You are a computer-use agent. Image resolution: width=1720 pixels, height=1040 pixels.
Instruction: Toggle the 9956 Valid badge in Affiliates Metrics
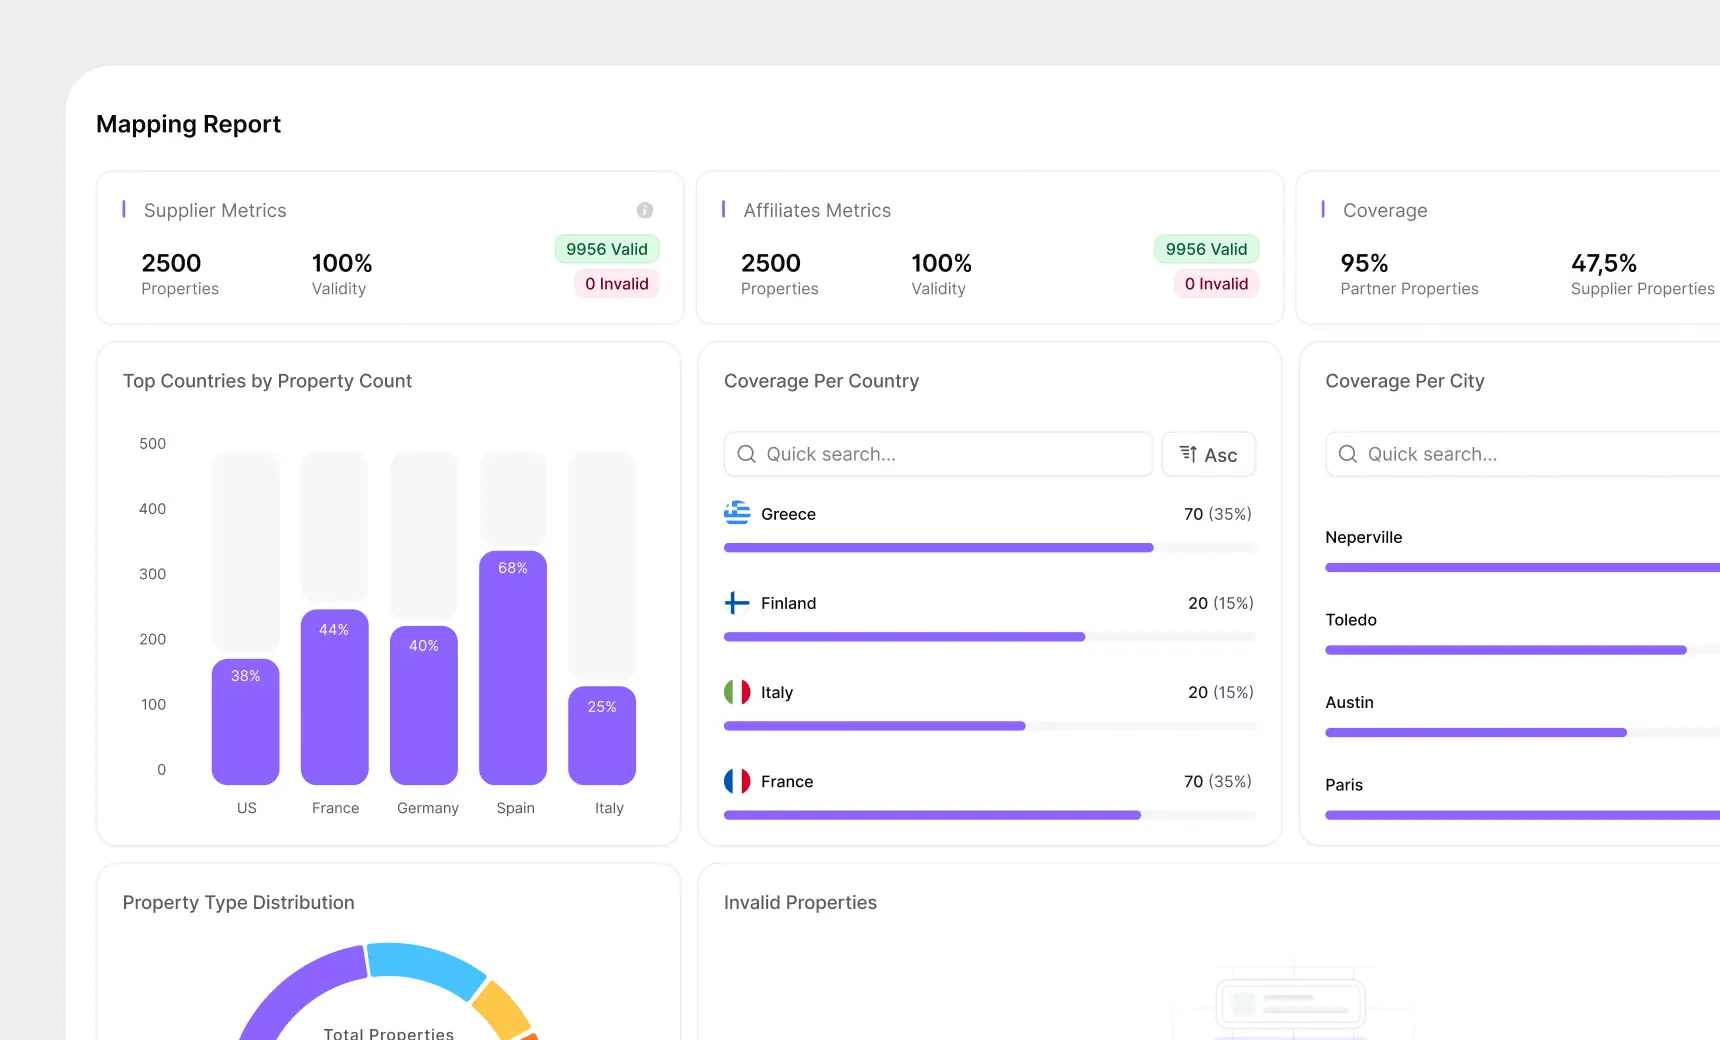[1206, 248]
